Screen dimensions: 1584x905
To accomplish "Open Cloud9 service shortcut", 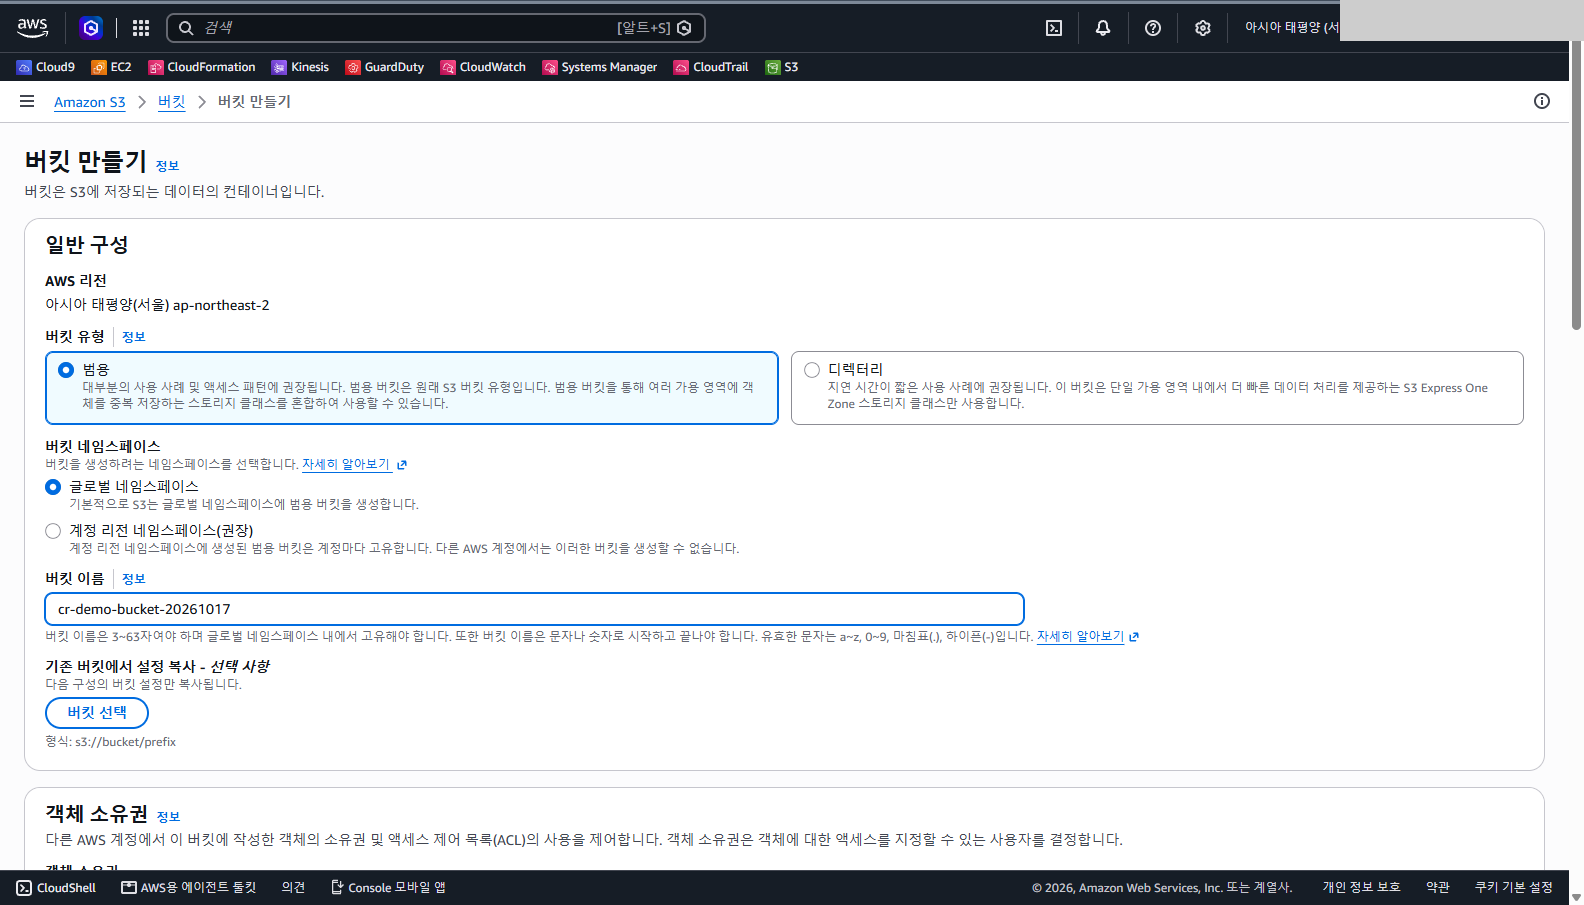I will 46,67.
